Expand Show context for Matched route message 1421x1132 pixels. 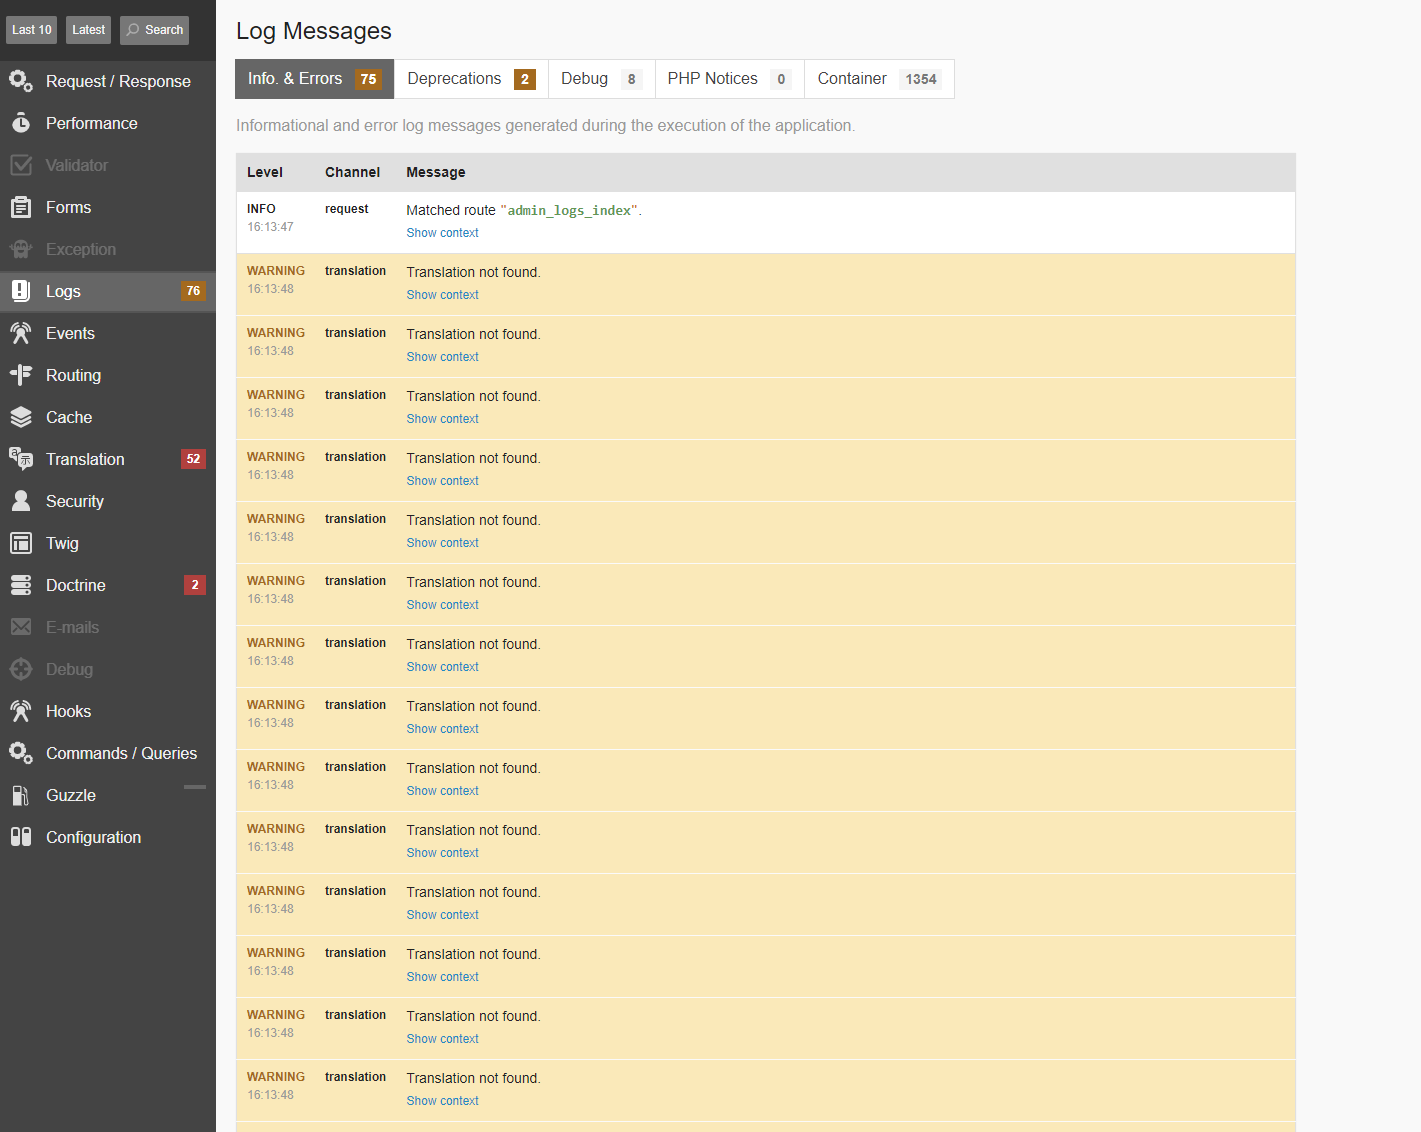442,233
